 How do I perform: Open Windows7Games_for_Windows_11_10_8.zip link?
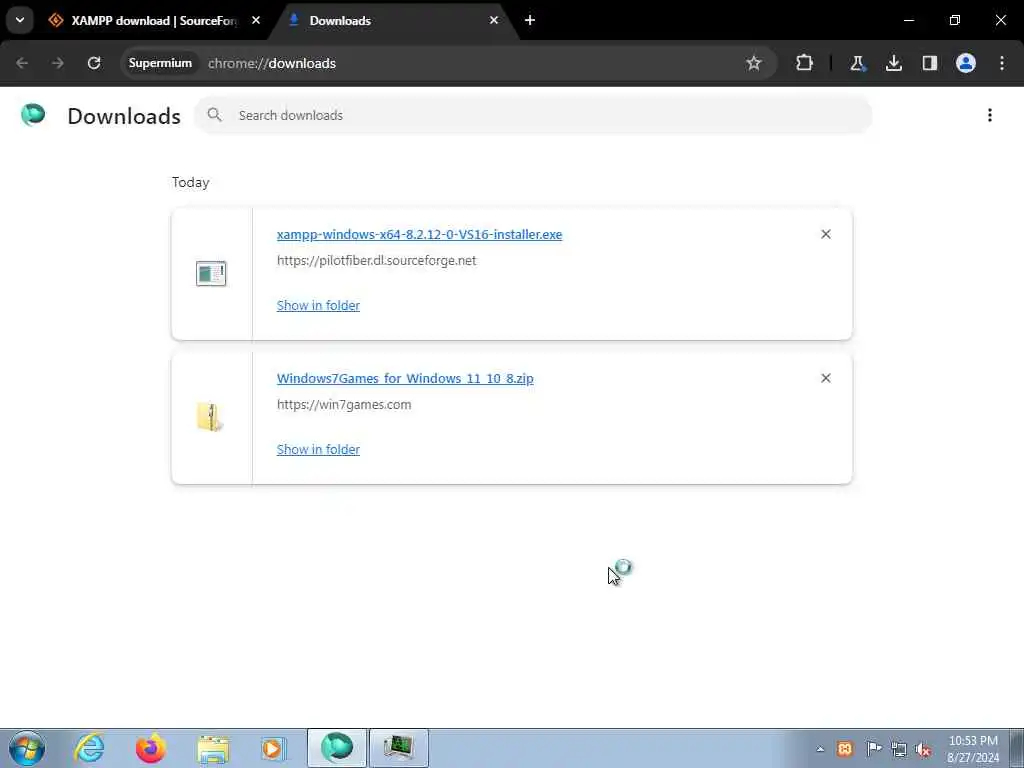coord(405,378)
